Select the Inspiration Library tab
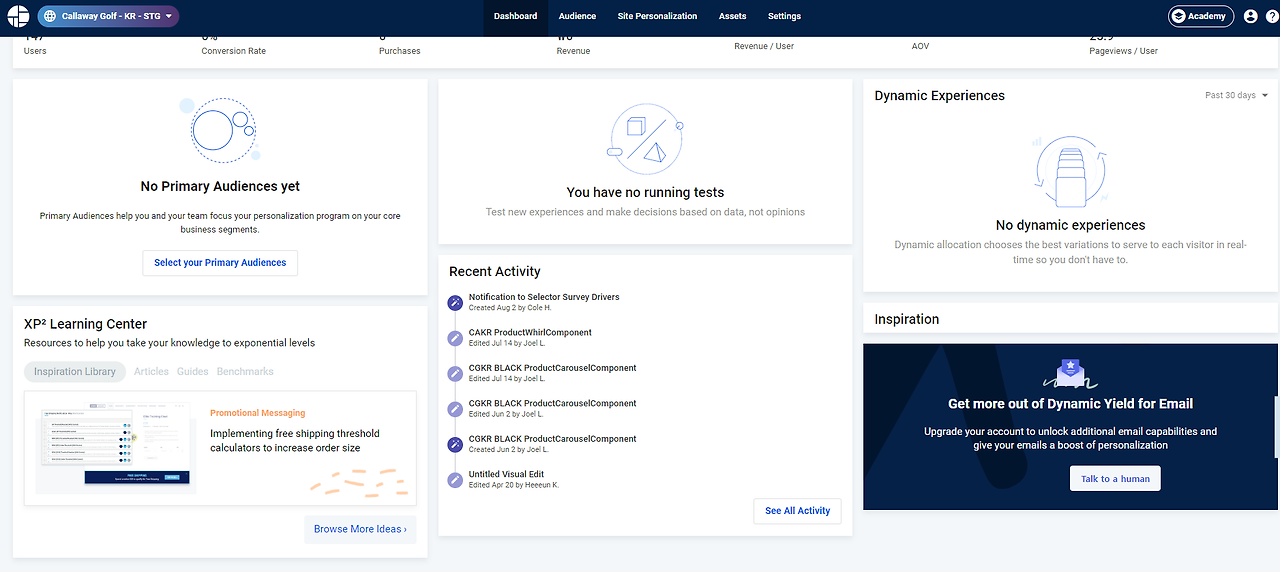Viewport: 1280px width, 572px height. pos(75,371)
